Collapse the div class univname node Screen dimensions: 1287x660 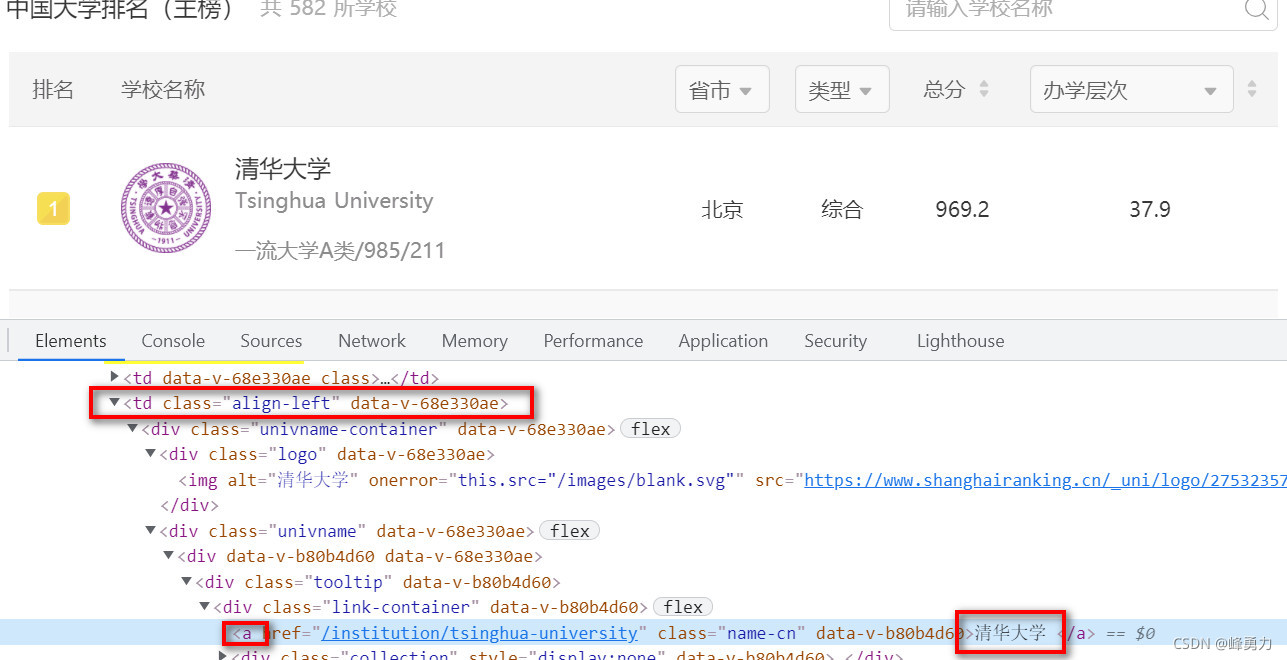coord(151,531)
